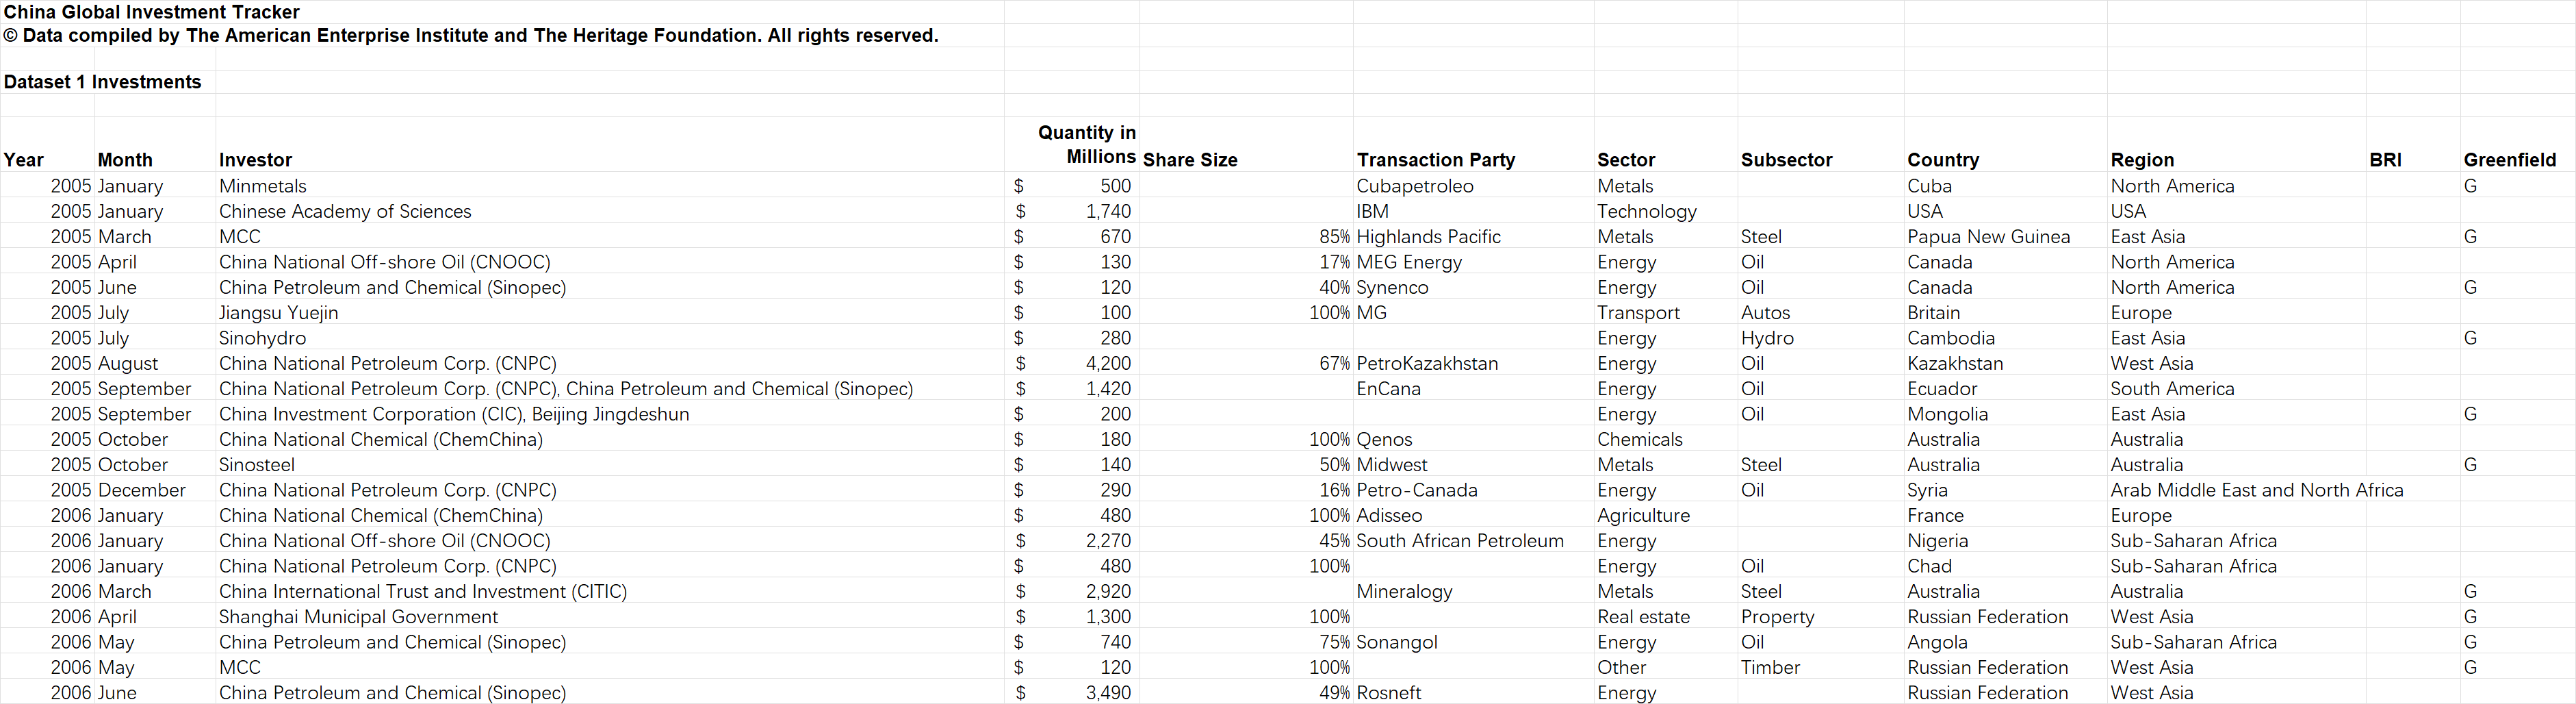Click the Subsector column header cell

[x=1786, y=160]
